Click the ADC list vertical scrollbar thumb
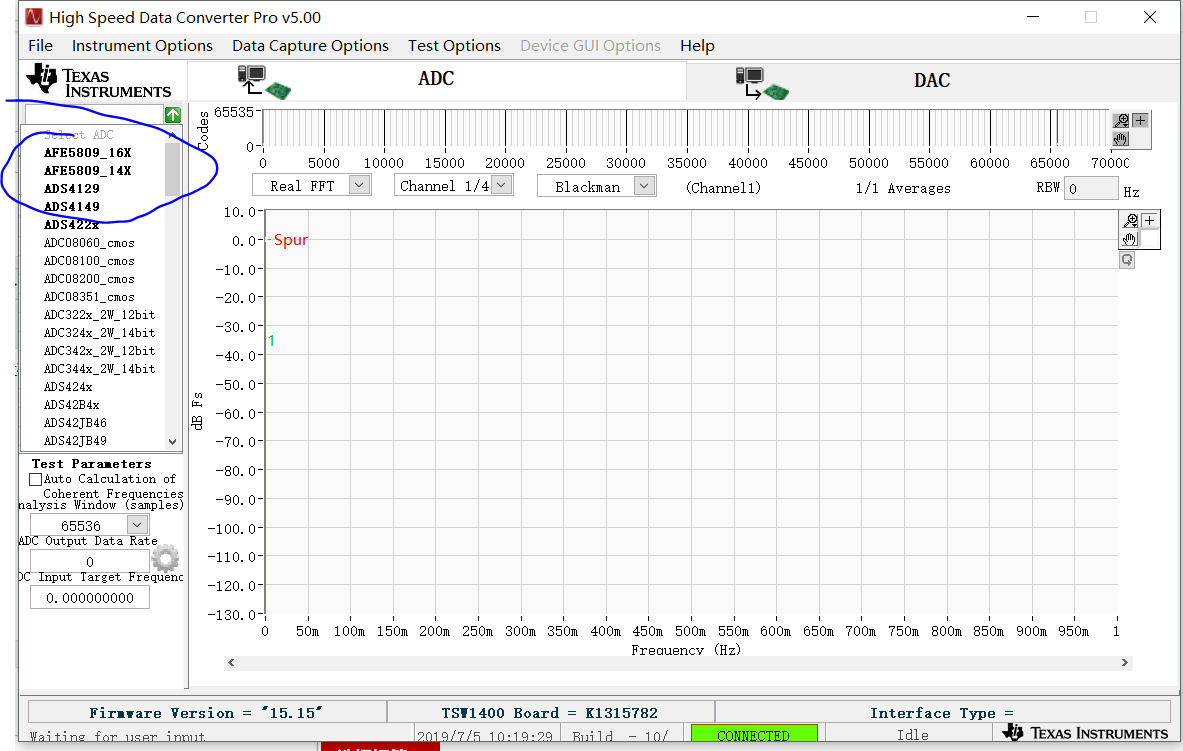The height and width of the screenshot is (751, 1183). click(x=173, y=169)
